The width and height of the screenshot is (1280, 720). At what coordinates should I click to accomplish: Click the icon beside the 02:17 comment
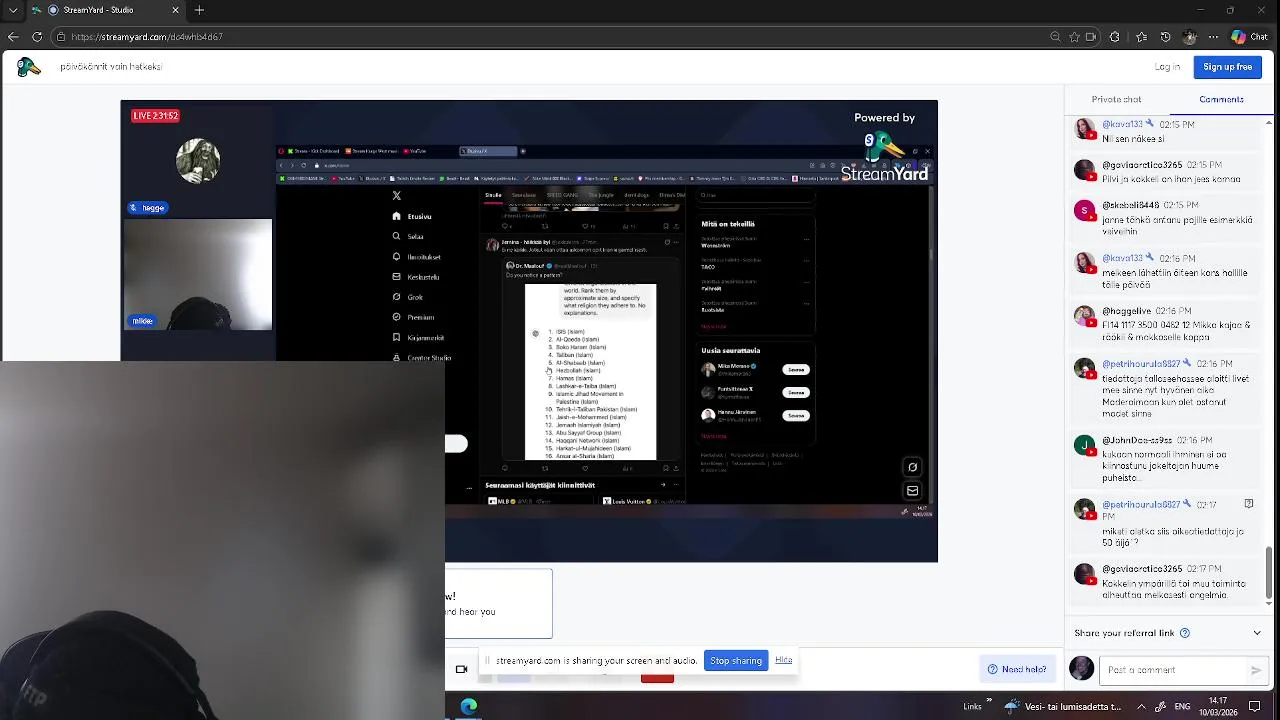1248,504
